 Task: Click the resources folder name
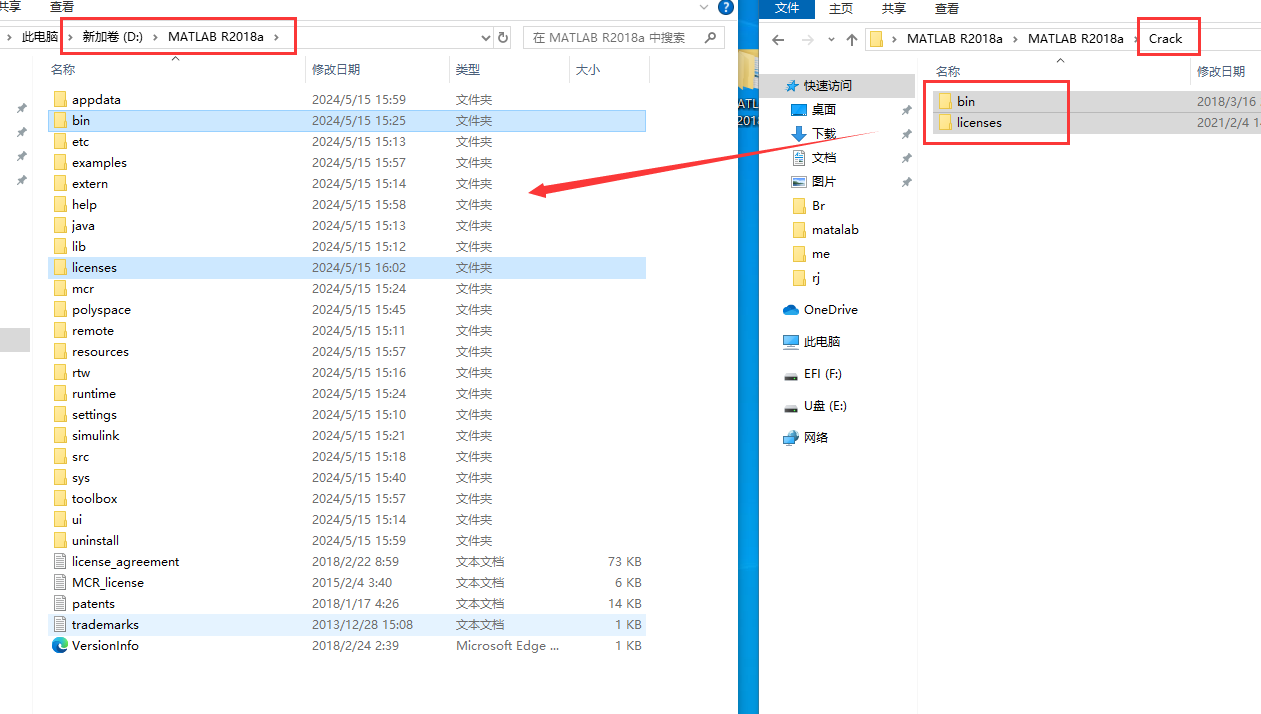coord(100,352)
